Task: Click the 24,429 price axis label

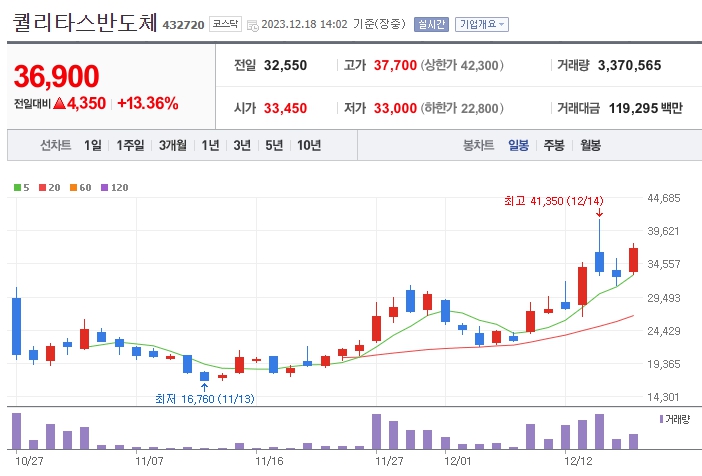Action: [663, 331]
